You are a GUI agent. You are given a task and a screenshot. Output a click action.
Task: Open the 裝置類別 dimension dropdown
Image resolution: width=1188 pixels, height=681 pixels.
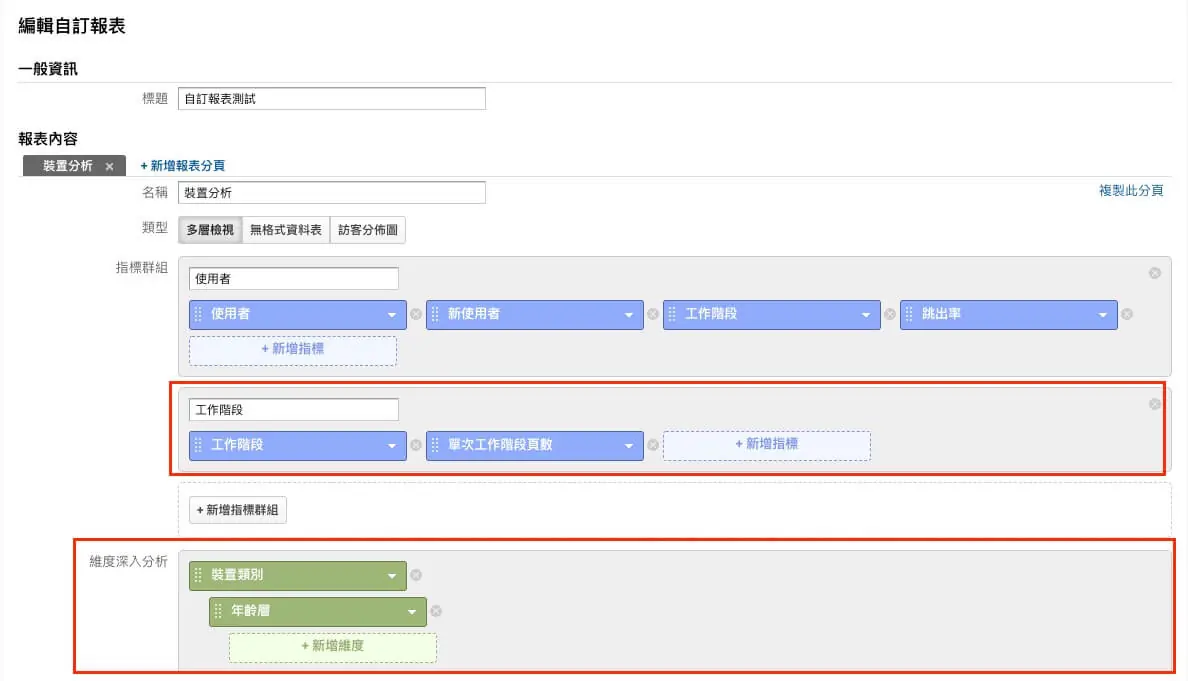click(x=392, y=576)
